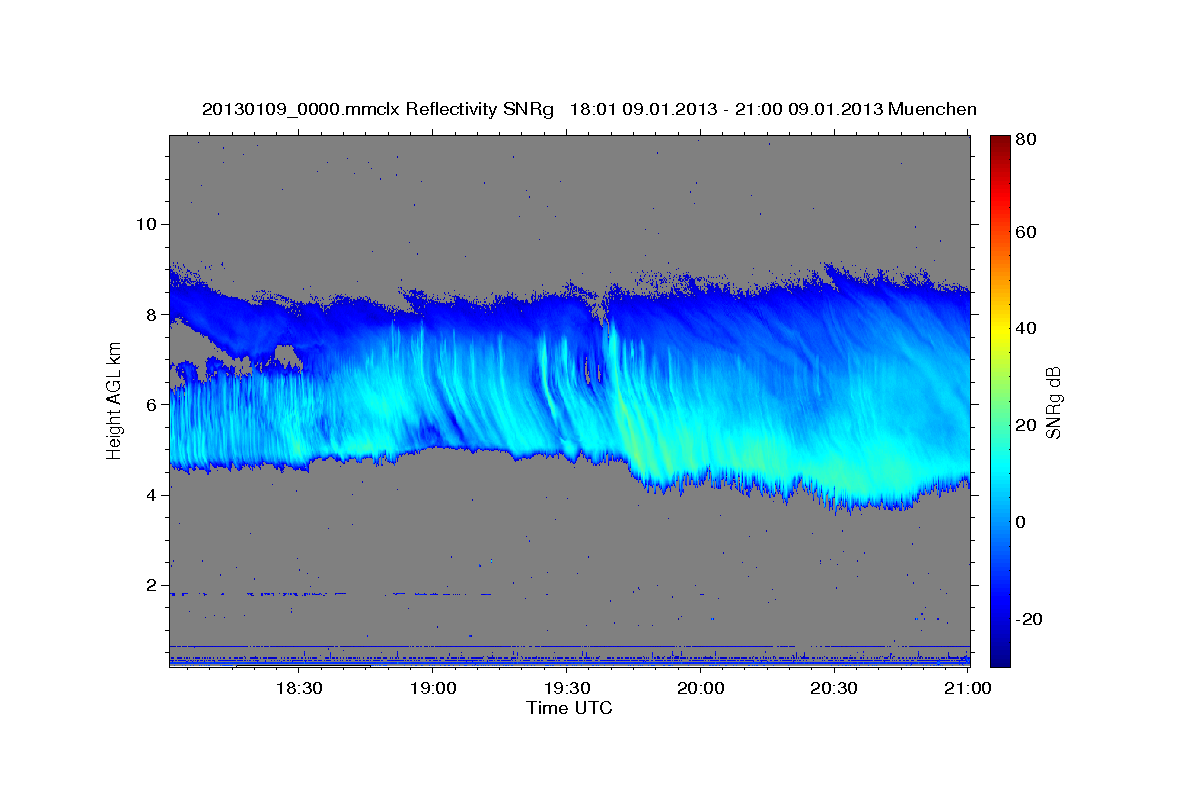Click the height tick label 10

(x=146, y=224)
